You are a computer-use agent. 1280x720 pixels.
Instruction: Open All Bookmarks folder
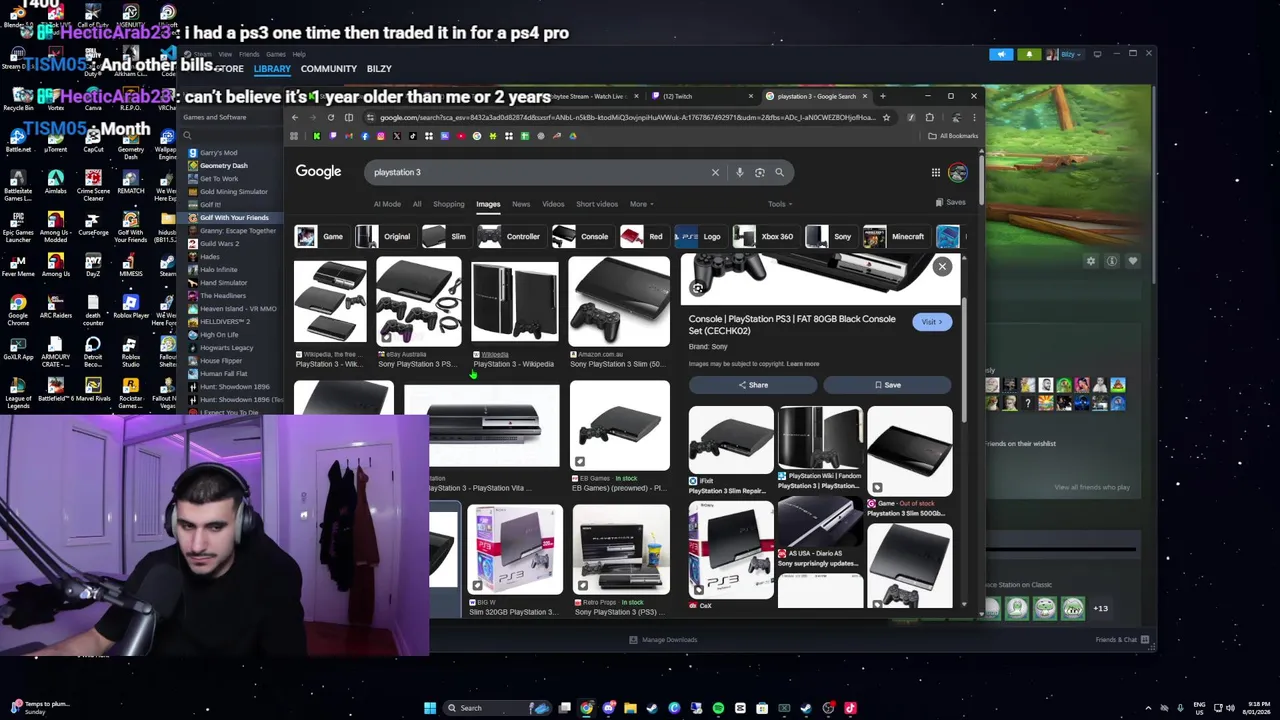(x=953, y=136)
